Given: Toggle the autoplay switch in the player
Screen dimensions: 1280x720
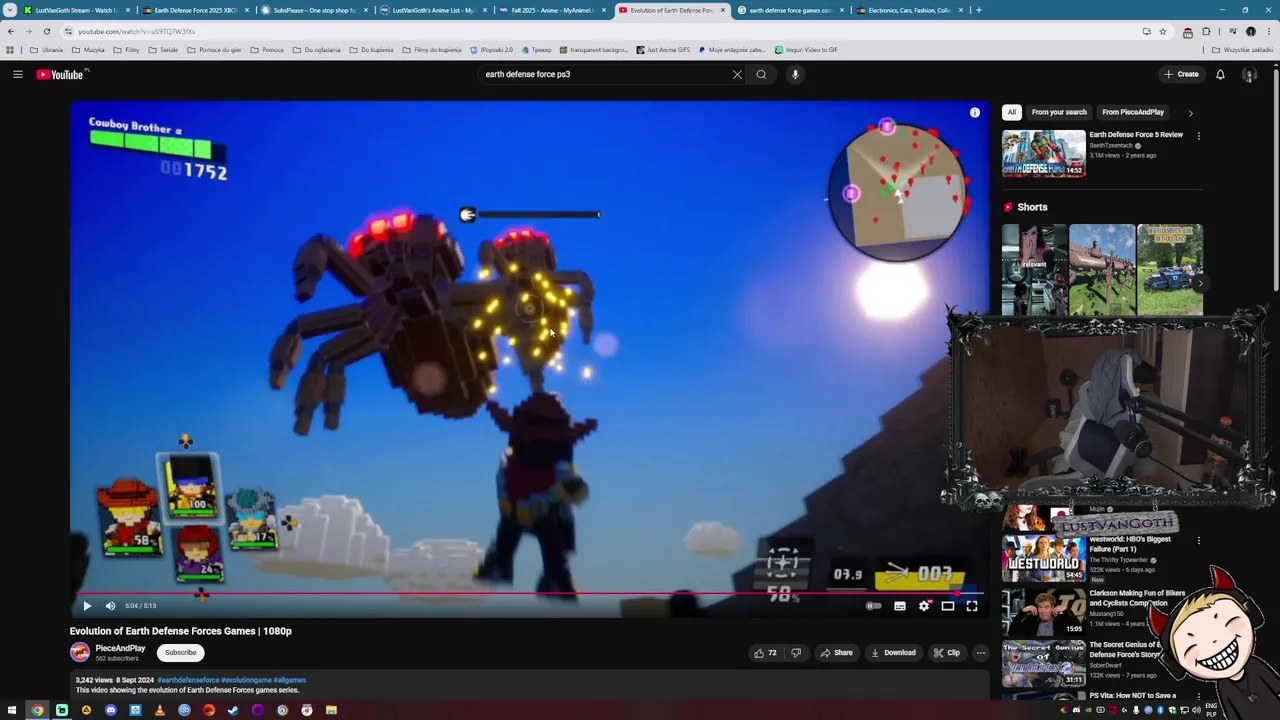Looking at the screenshot, I should [873, 606].
